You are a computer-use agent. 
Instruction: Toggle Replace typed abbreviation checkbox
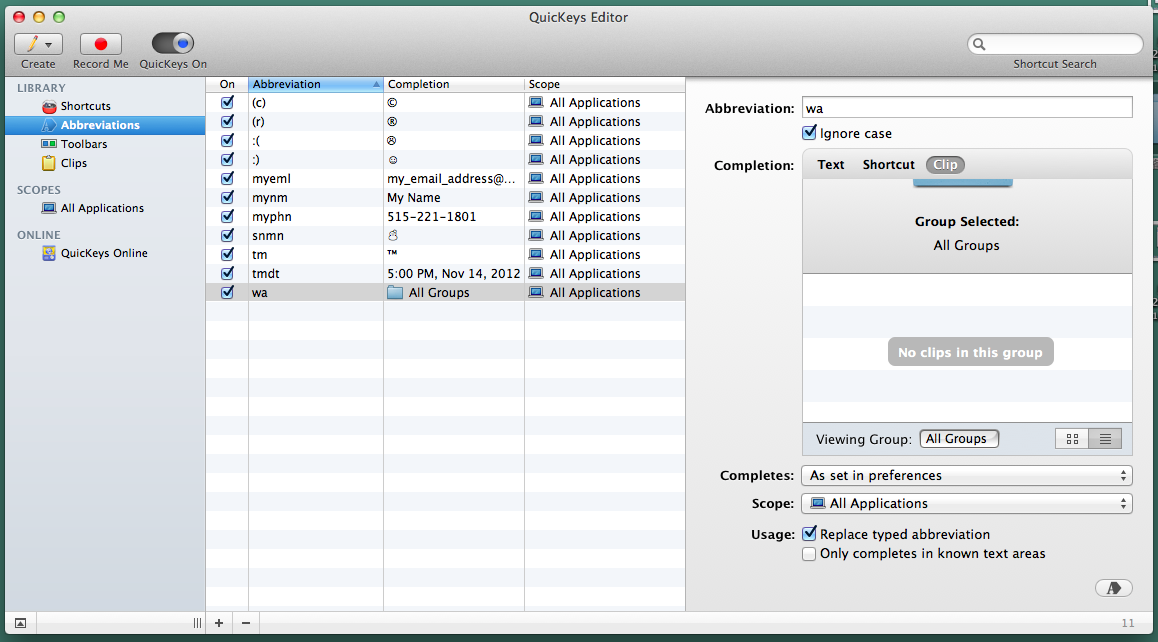point(809,534)
